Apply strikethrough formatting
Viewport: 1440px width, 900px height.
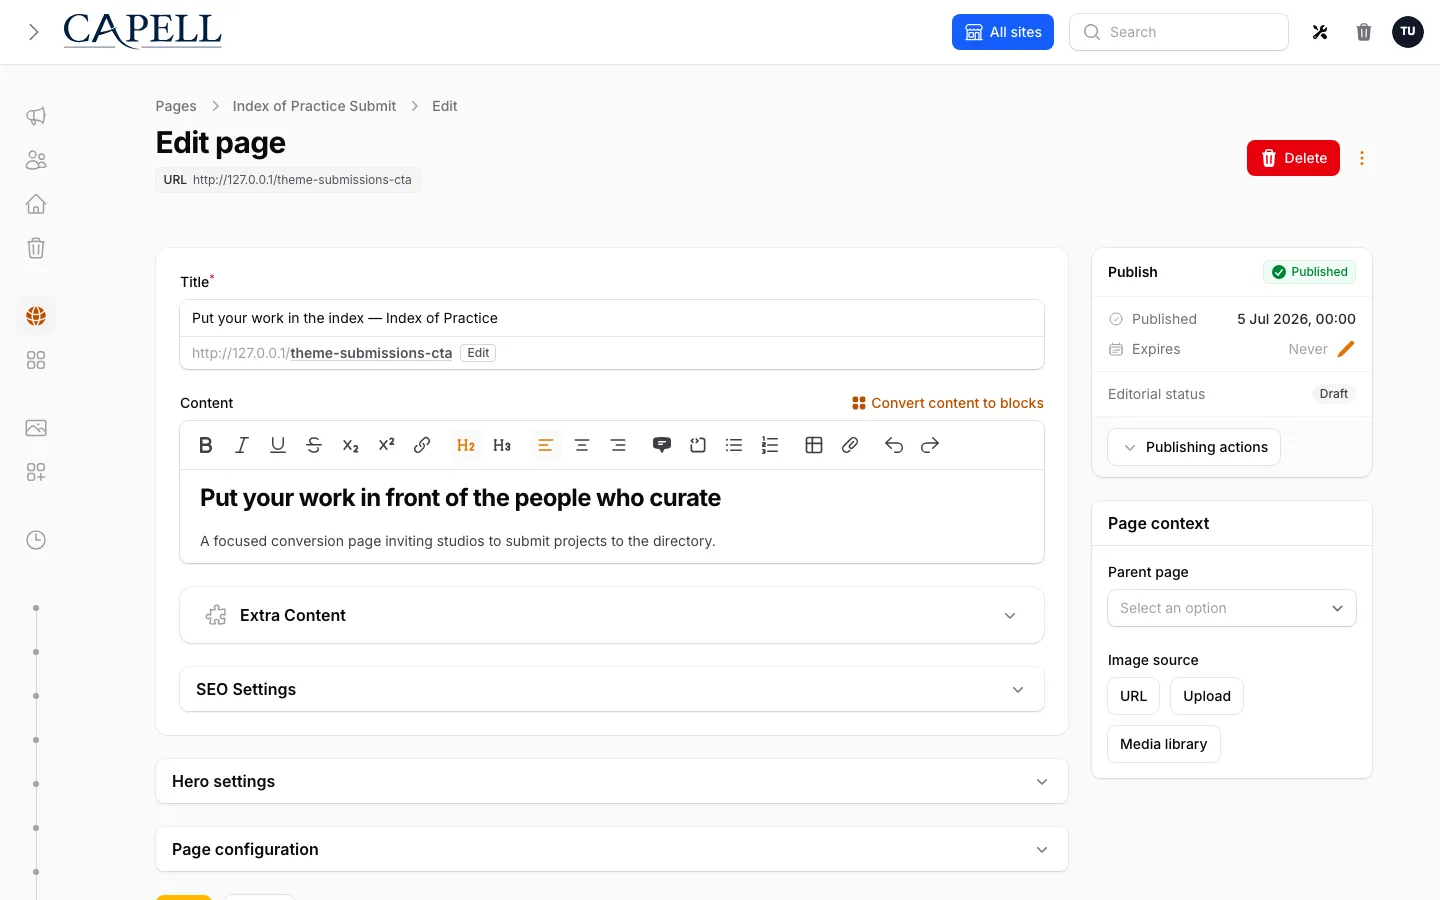click(314, 446)
